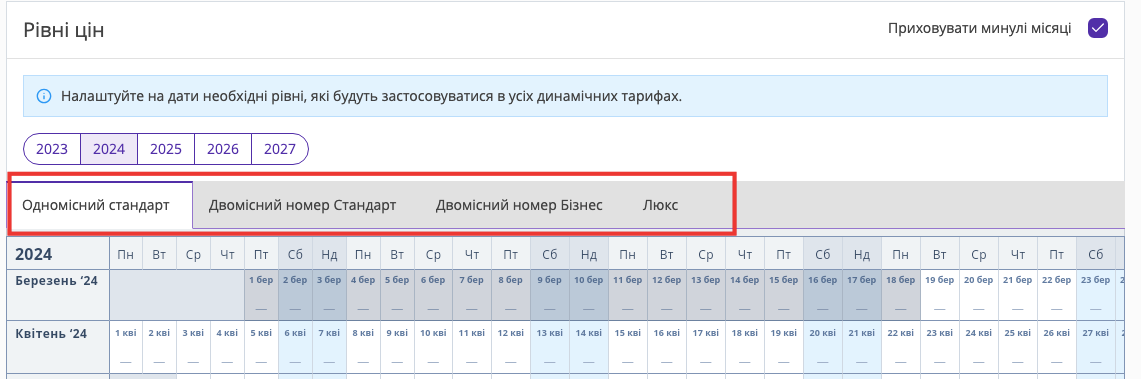
Task: Select the '19 бер' day cell
Action: (939, 295)
